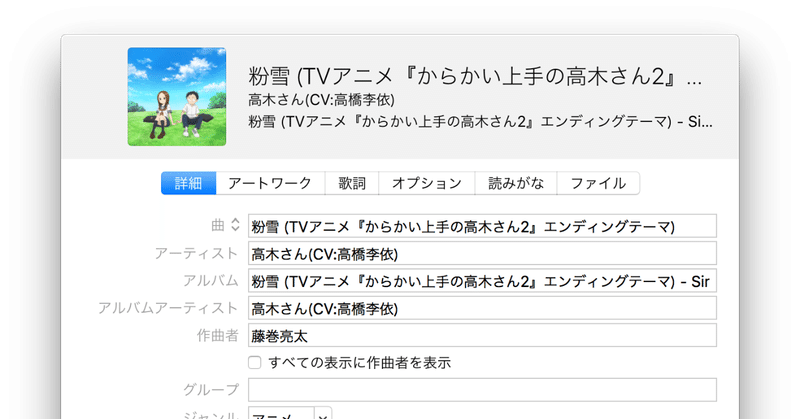Open the ジャンル dropdown arrow
800x419 pixels.
pos(323,413)
